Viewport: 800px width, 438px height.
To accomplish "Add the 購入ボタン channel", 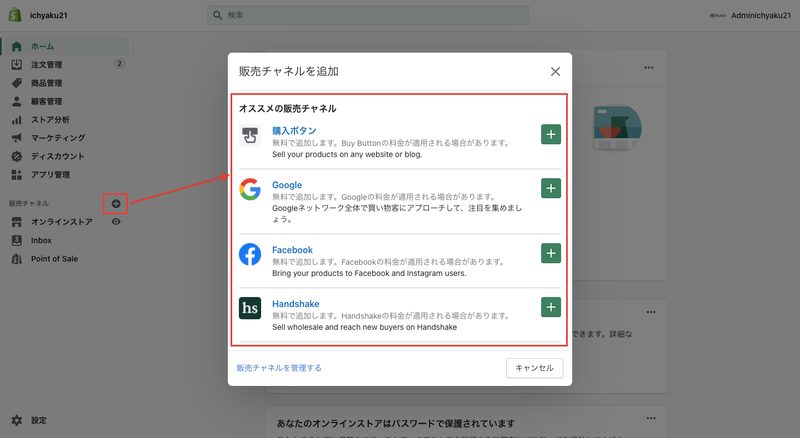I will point(551,134).
